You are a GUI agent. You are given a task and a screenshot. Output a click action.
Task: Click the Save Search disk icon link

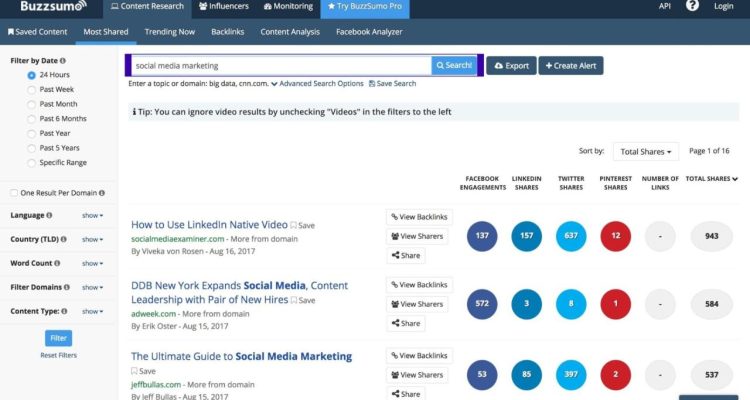392,84
